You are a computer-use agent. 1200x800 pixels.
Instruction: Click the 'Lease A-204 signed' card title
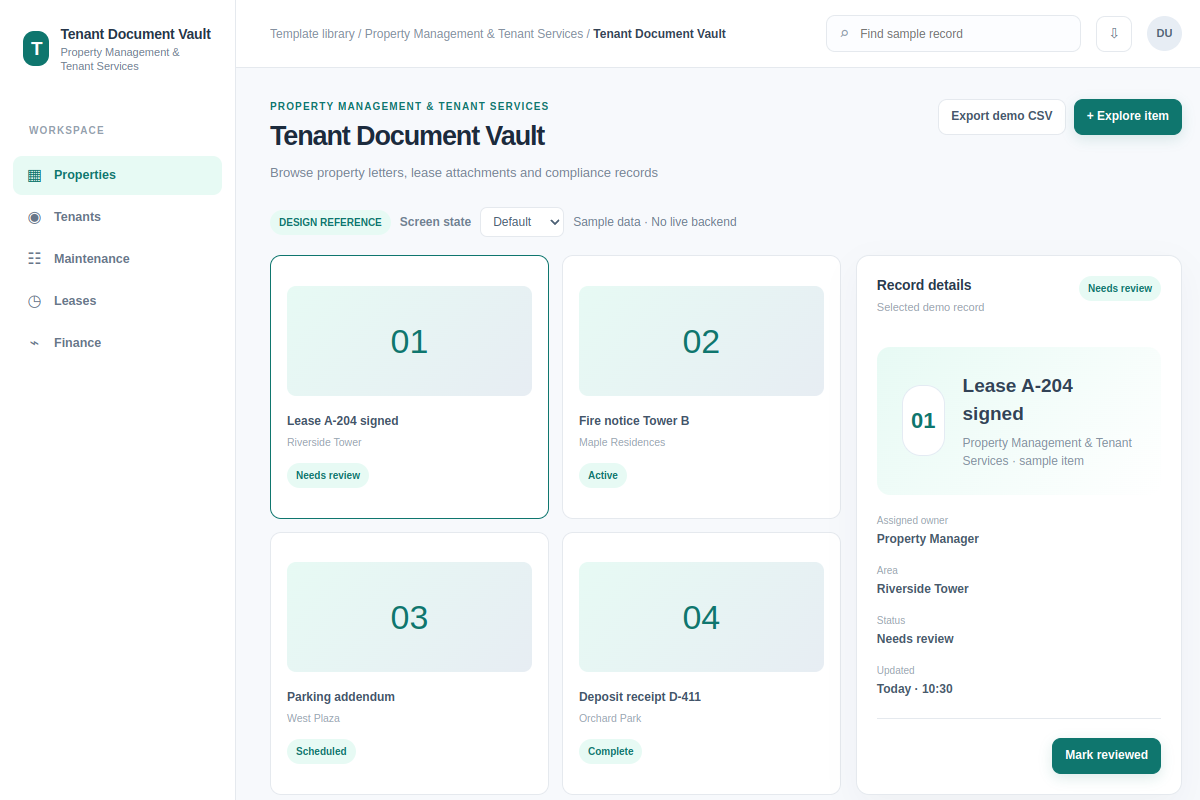343,421
